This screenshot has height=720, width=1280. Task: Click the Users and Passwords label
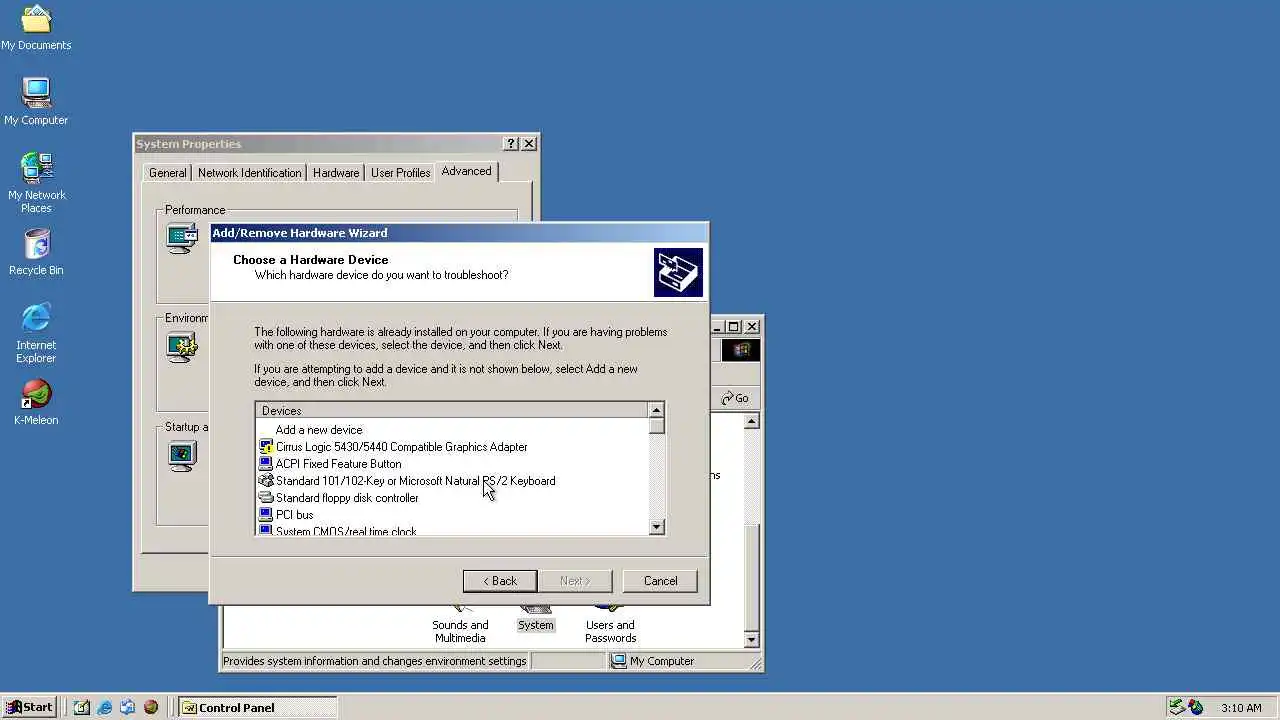[610, 632]
